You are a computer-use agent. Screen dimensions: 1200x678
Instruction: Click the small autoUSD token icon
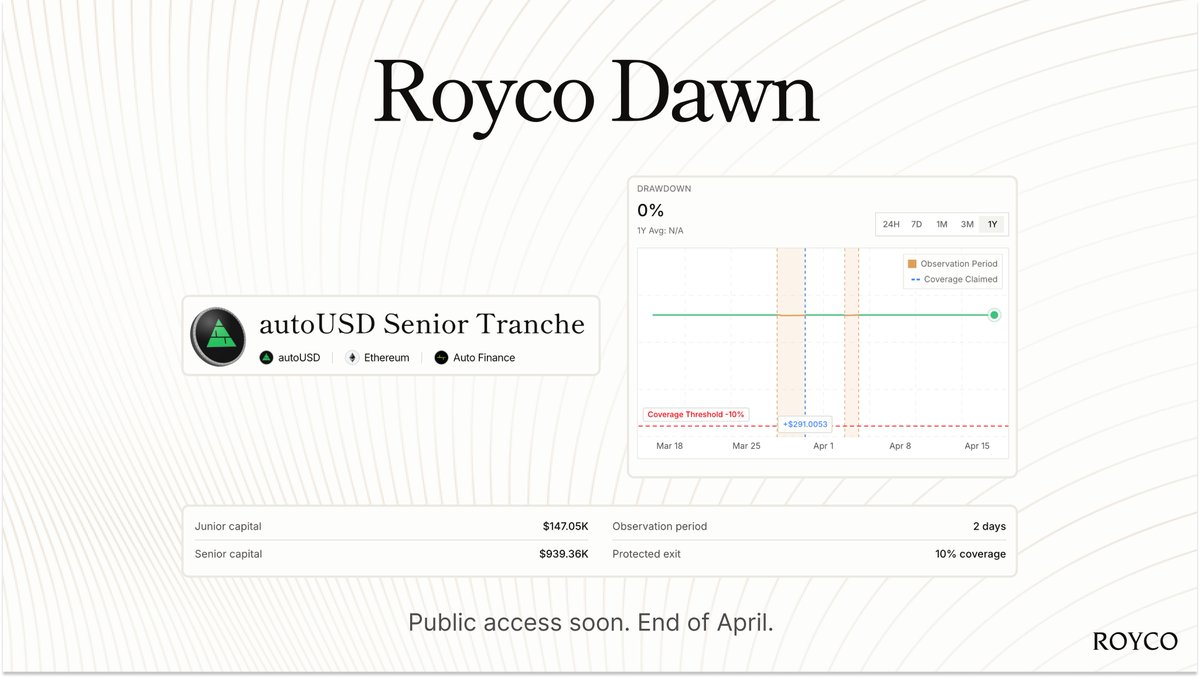266,357
